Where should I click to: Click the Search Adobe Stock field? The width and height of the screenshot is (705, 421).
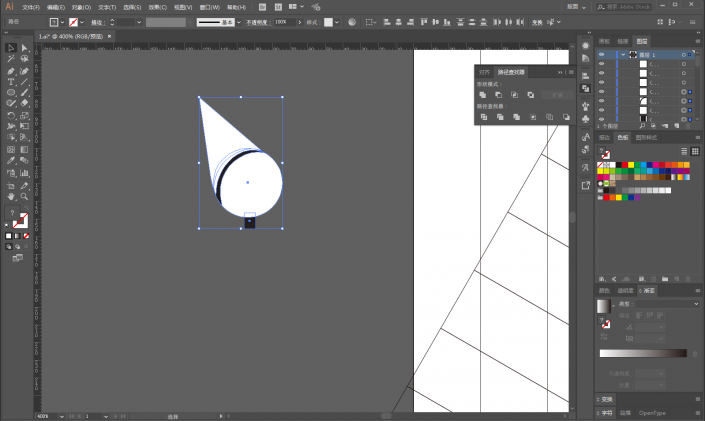coord(625,7)
